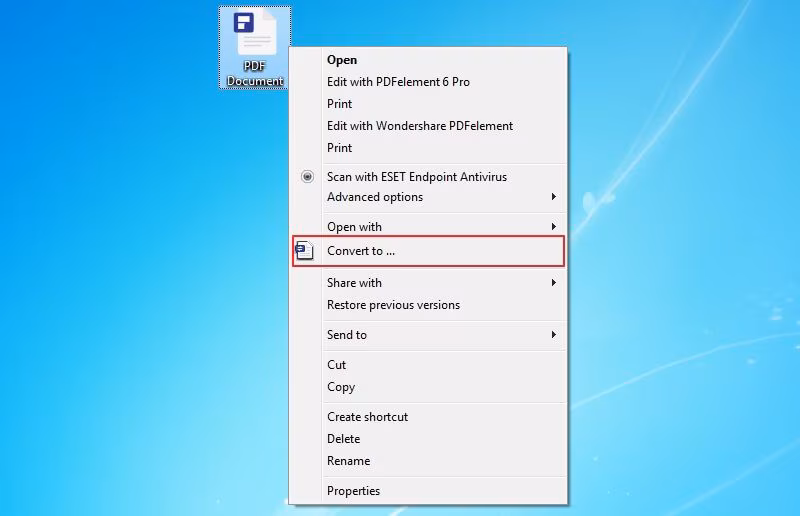Viewport: 800px width, 516px height.
Task: Open the Share with submenu
Action: 429,283
